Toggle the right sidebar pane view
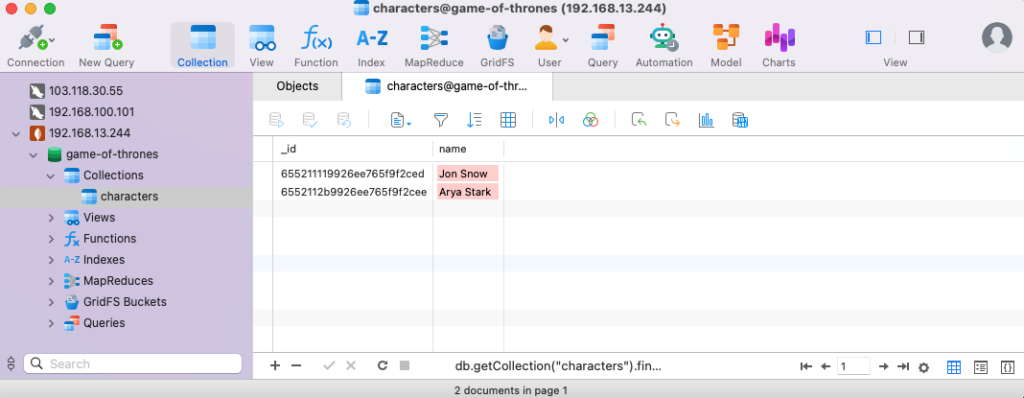1024x398 pixels. [916, 37]
